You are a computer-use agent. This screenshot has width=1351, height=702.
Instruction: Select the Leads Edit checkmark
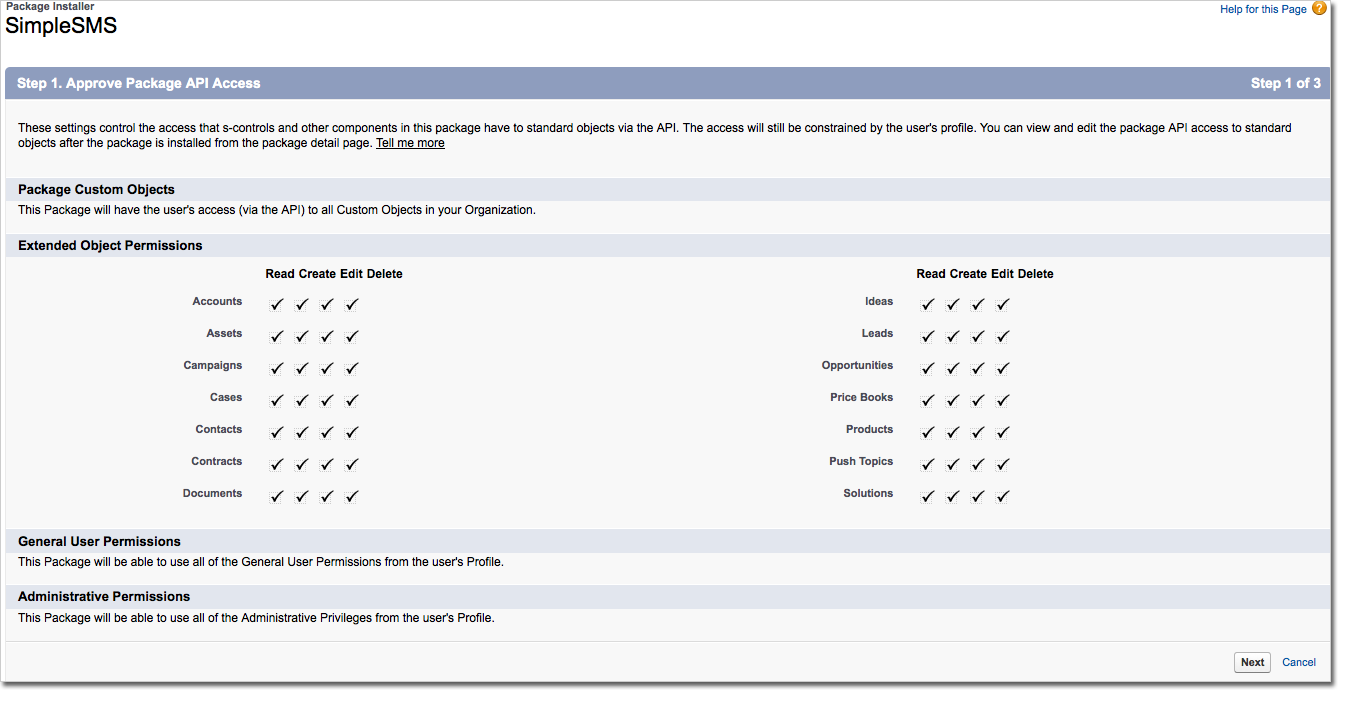(978, 336)
